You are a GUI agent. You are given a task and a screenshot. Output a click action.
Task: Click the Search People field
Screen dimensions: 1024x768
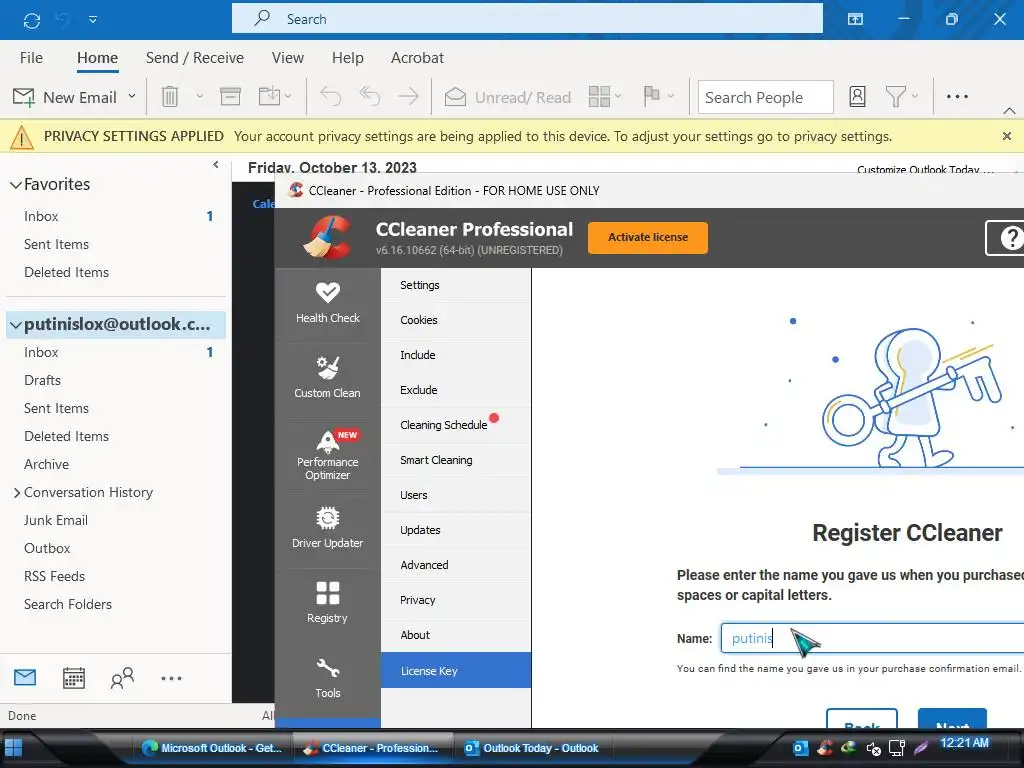tap(765, 97)
